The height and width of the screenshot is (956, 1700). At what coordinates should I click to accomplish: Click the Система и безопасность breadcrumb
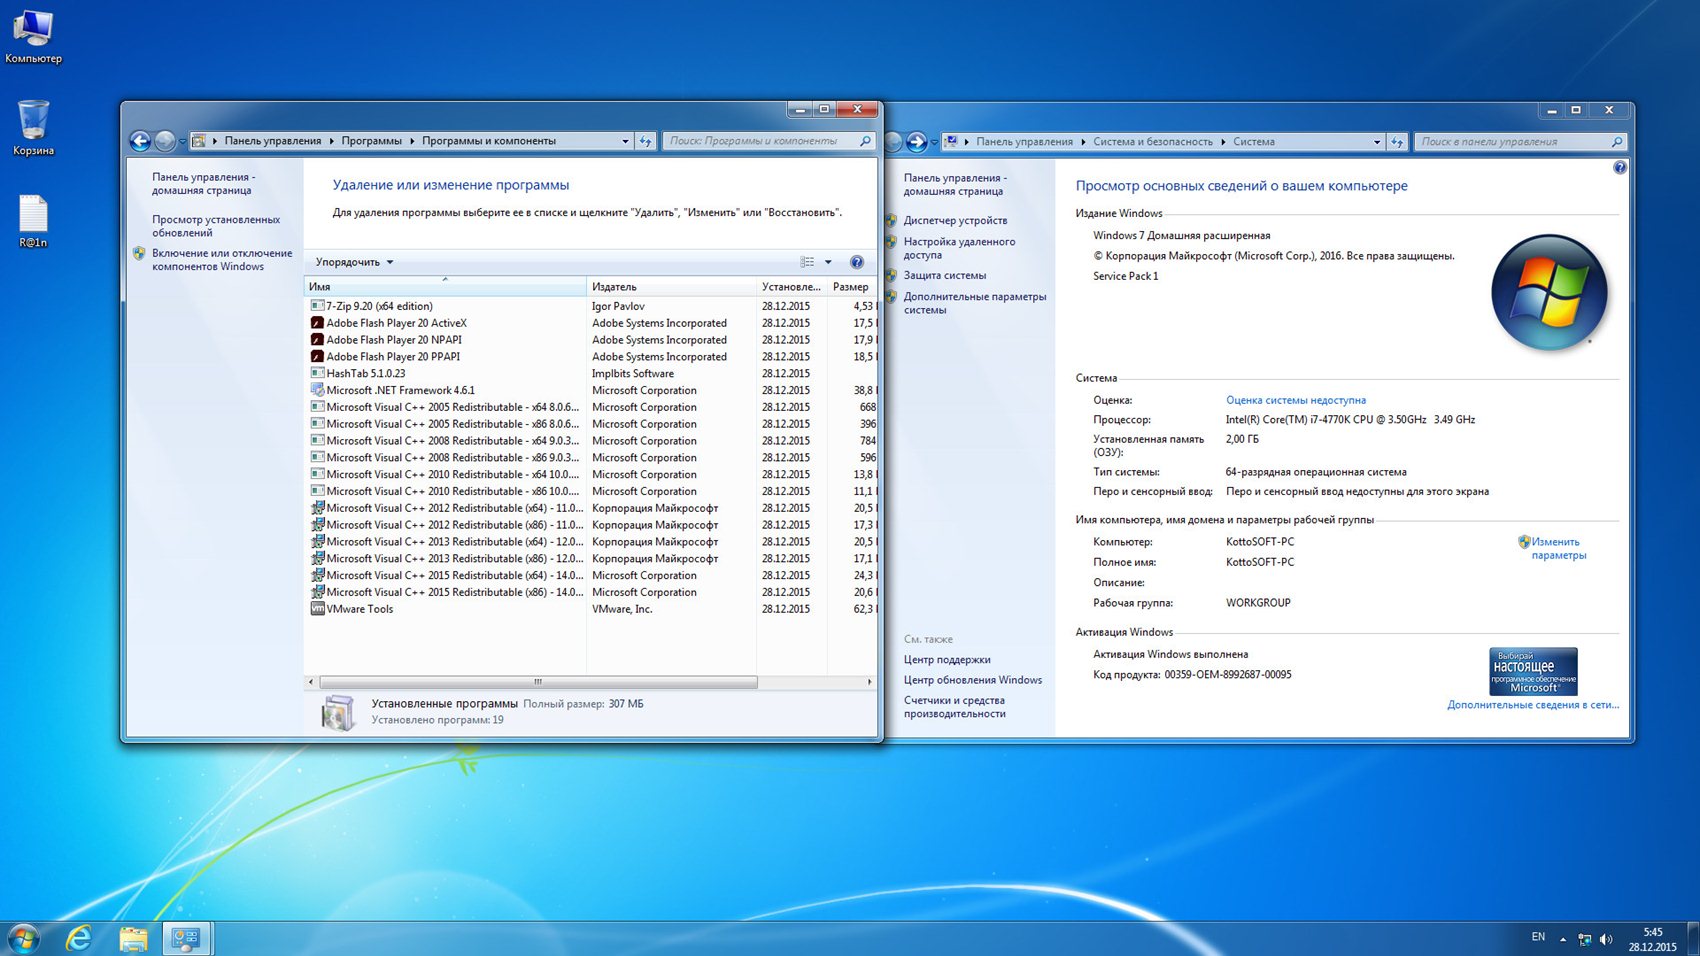tap(1153, 142)
